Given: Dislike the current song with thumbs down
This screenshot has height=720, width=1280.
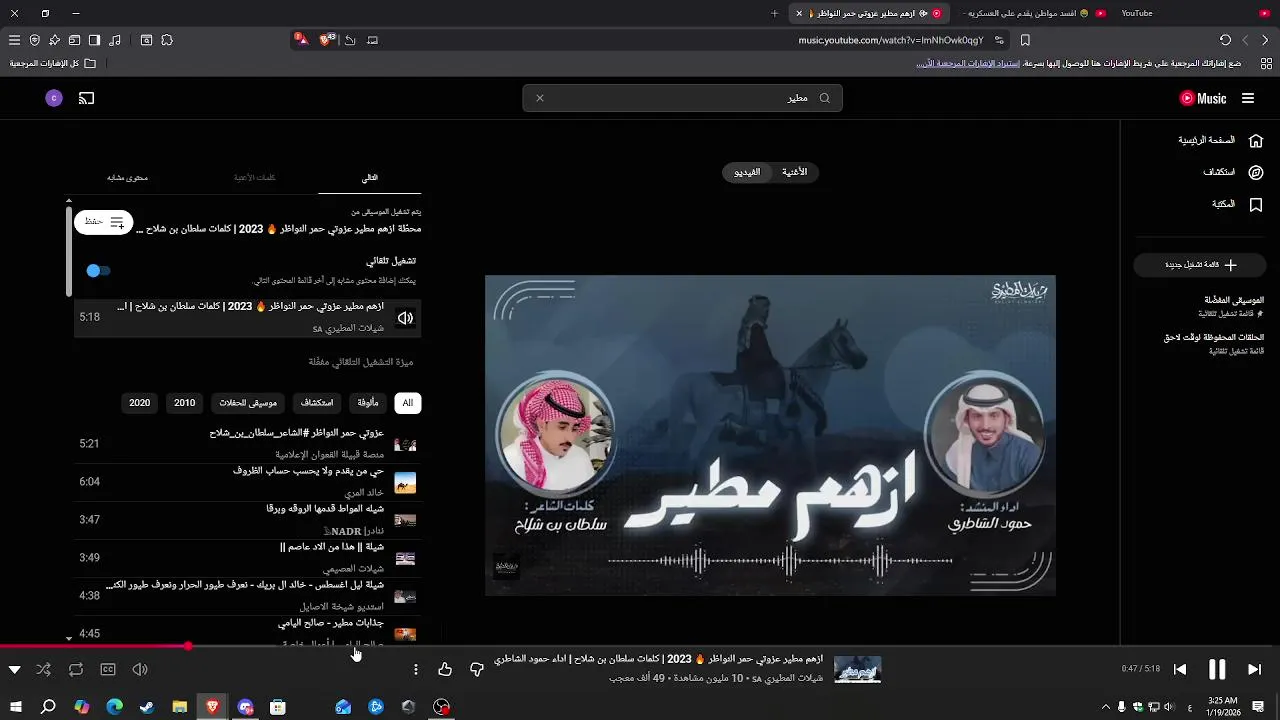Looking at the screenshot, I should pyautogui.click(x=477, y=669).
